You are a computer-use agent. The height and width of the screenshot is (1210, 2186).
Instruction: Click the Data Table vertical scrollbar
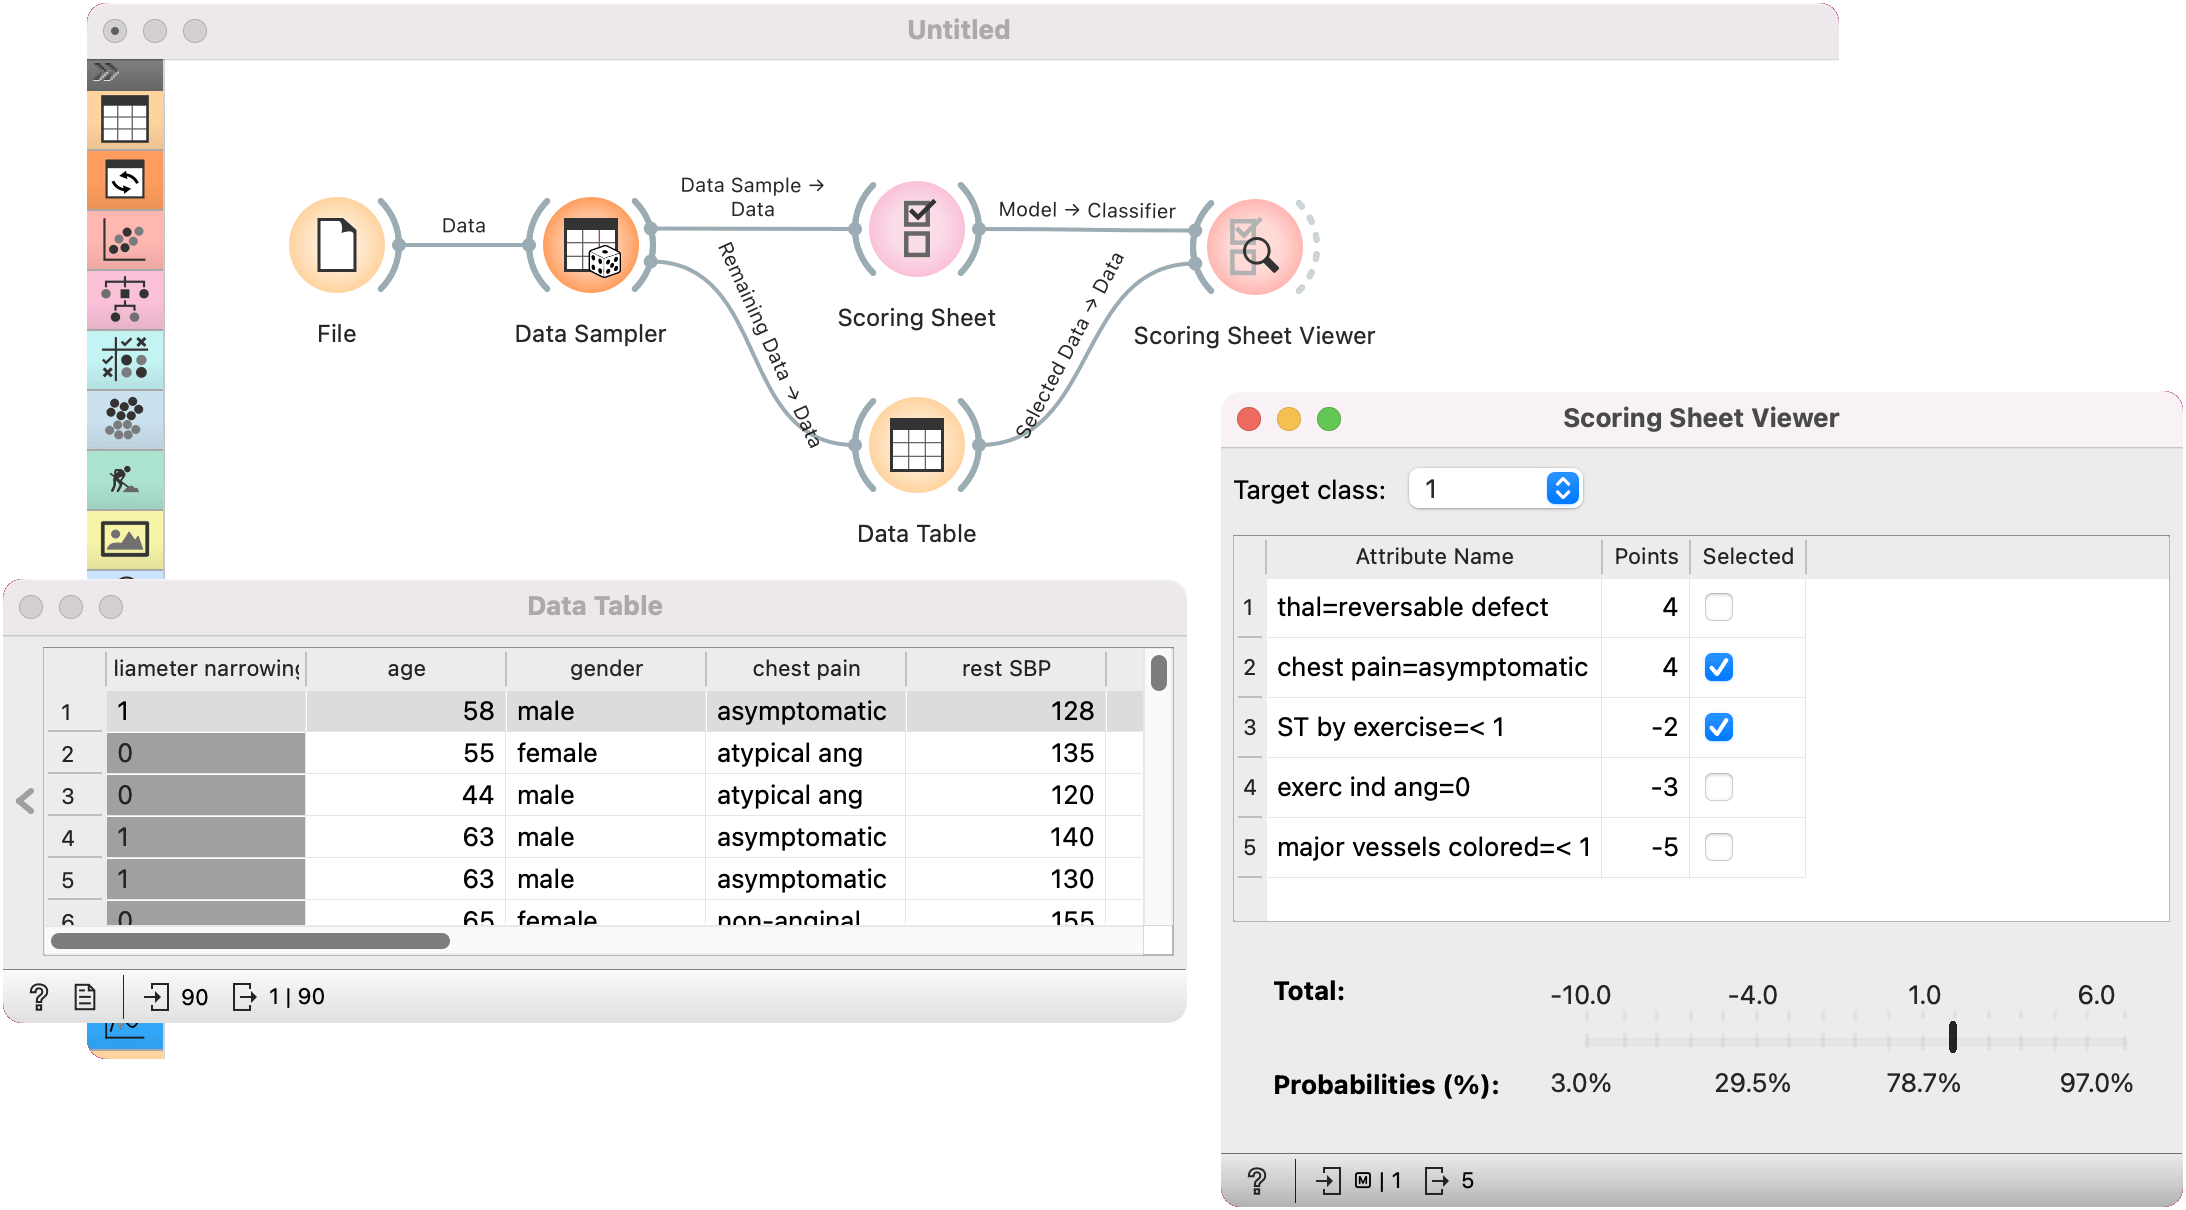click(1158, 672)
